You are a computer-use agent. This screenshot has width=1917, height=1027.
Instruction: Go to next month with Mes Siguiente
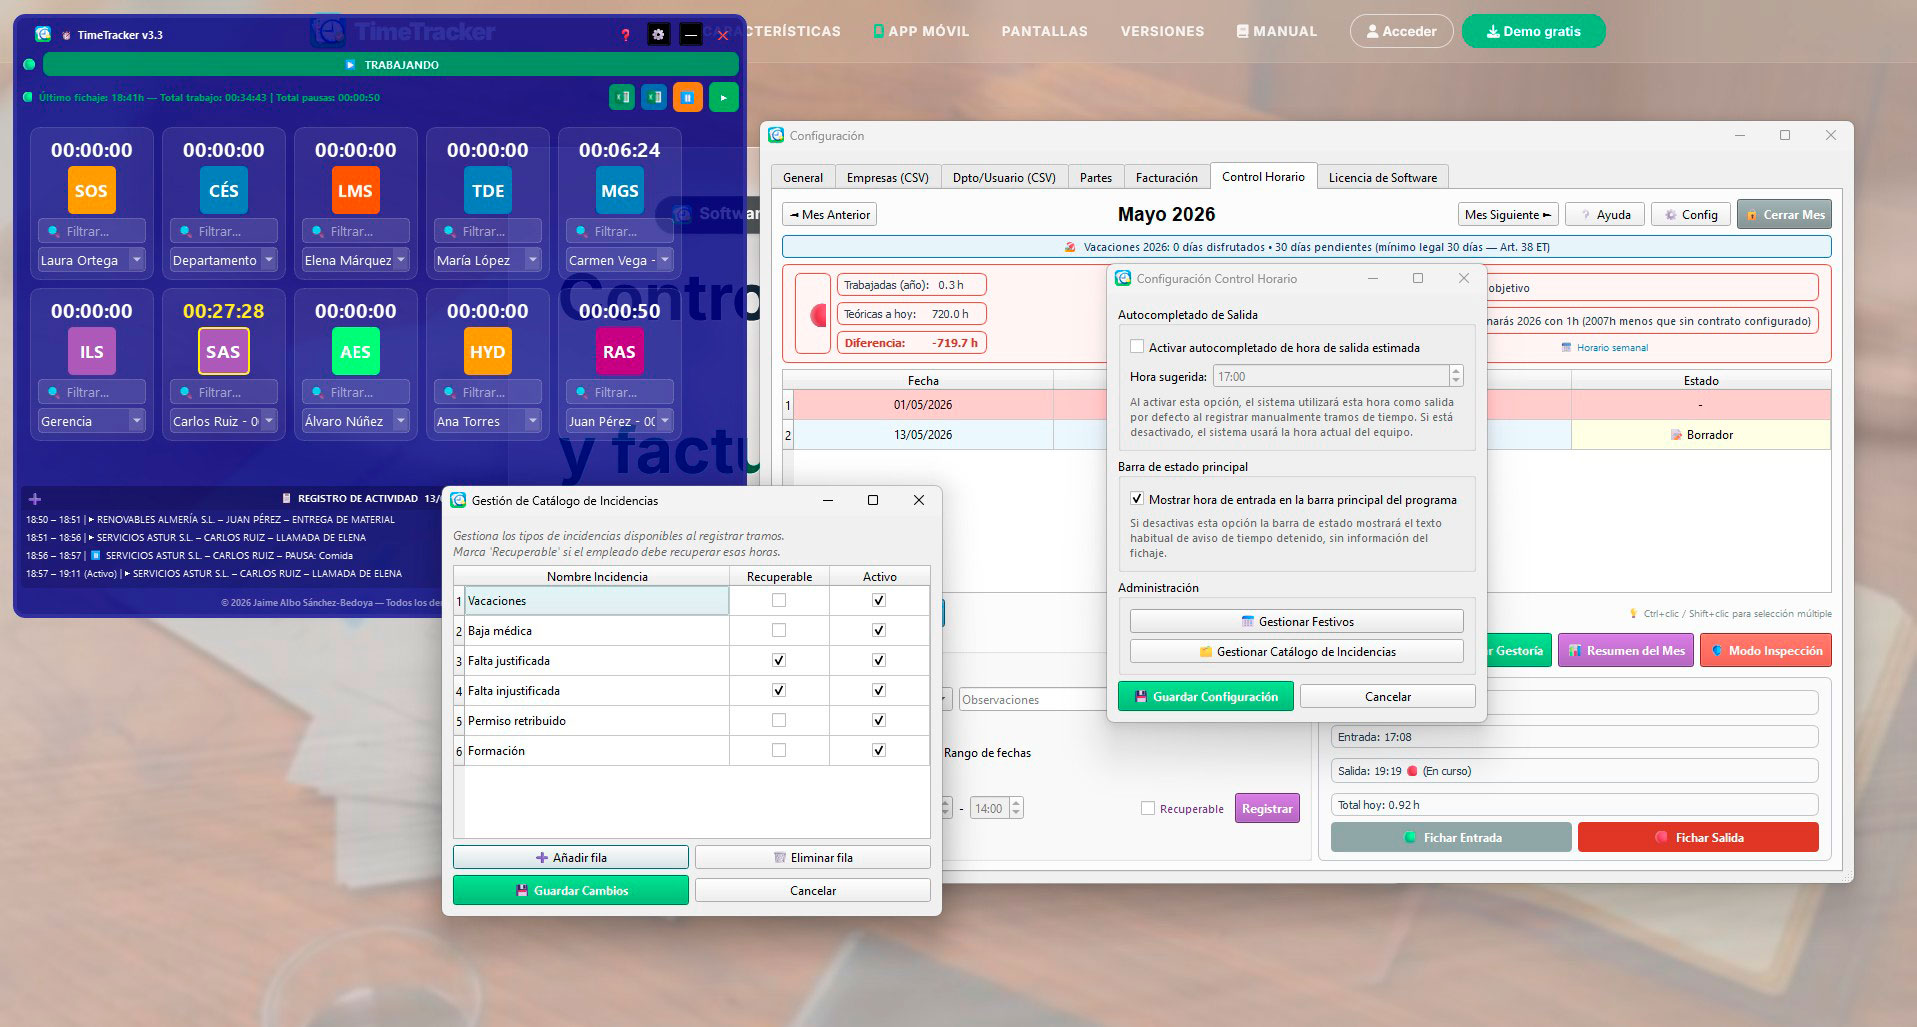(x=1508, y=214)
